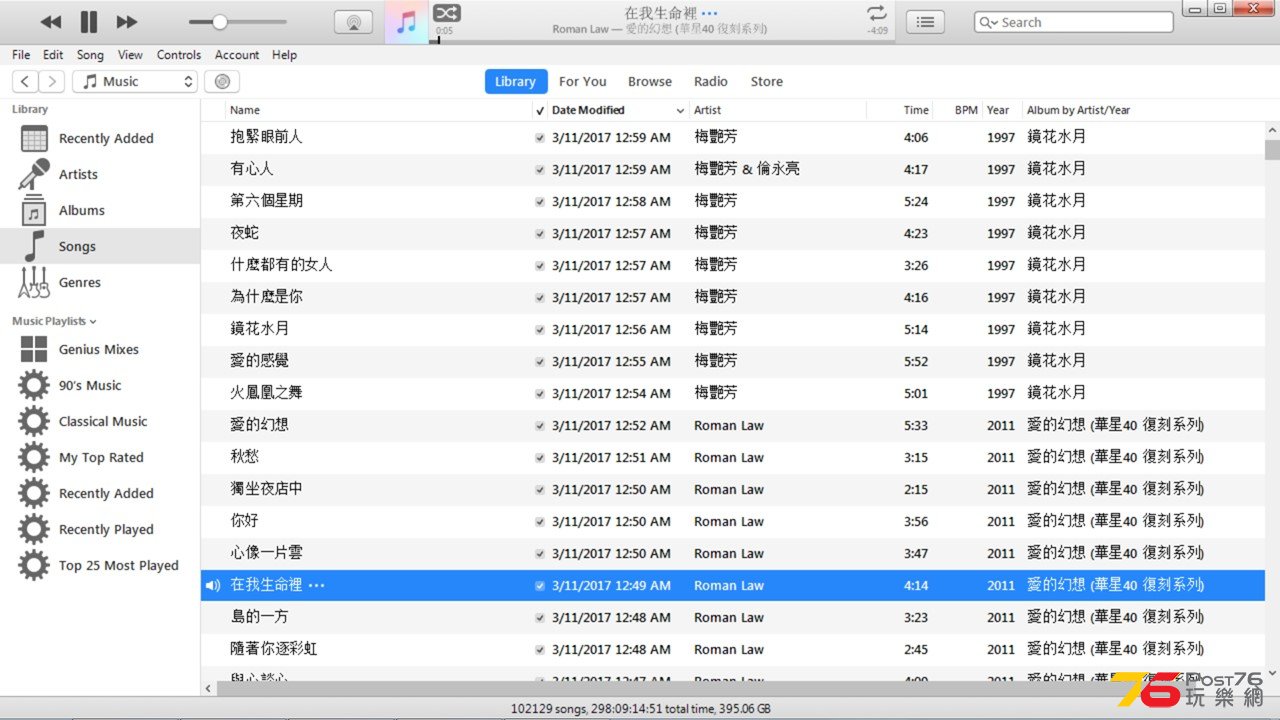Open the File menu
This screenshot has height=720, width=1280.
[x=21, y=55]
